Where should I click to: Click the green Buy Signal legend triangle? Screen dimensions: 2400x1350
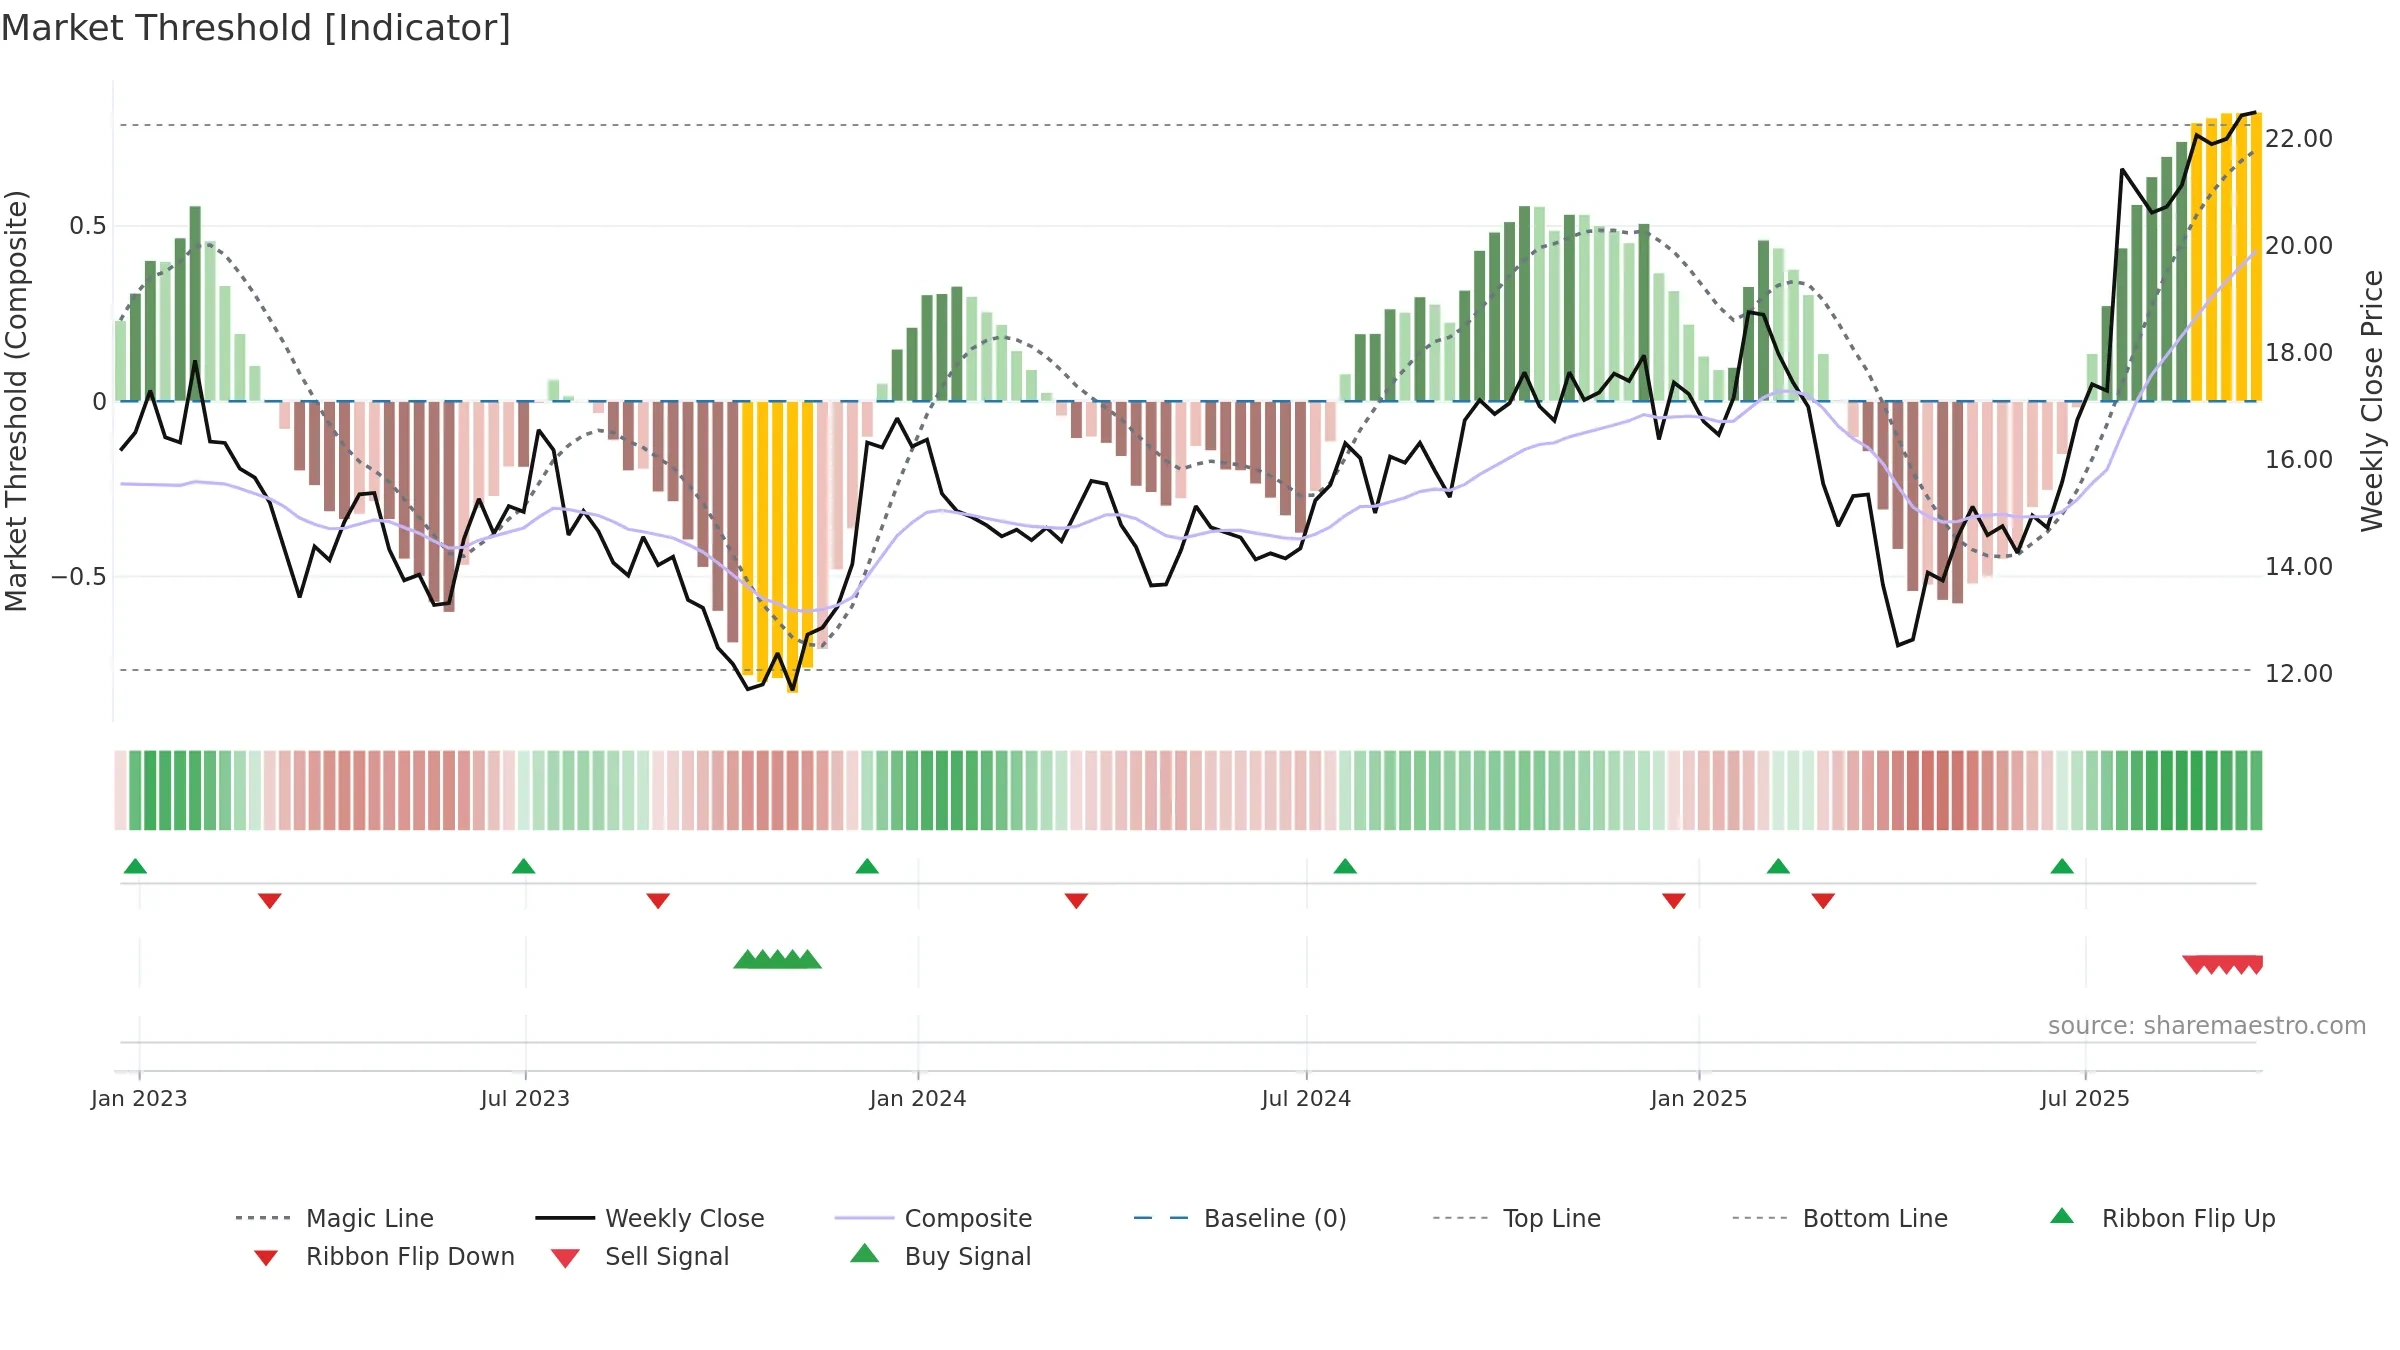(864, 1253)
